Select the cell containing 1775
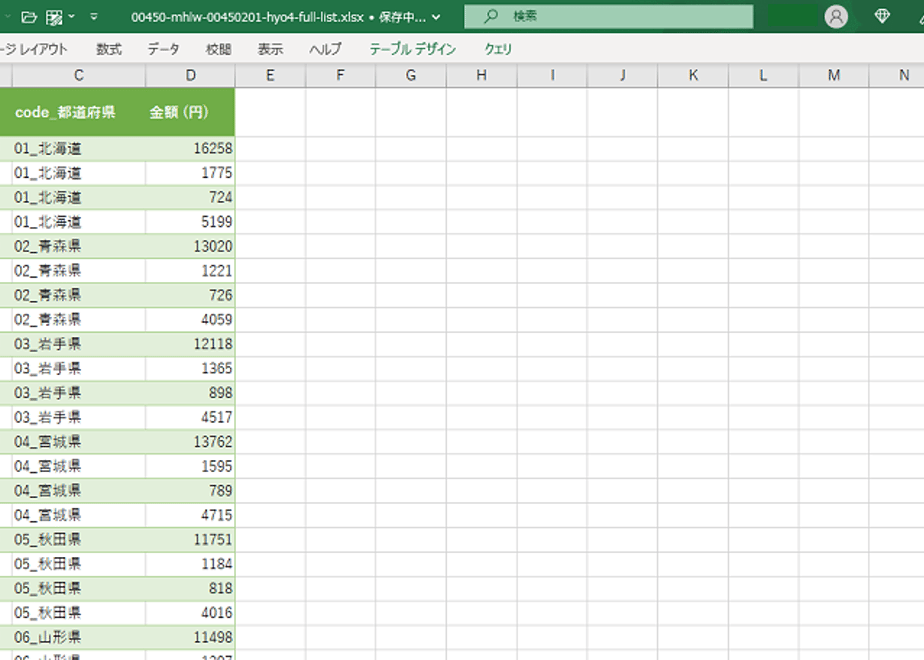The width and height of the screenshot is (924, 660). pyautogui.click(x=190, y=173)
